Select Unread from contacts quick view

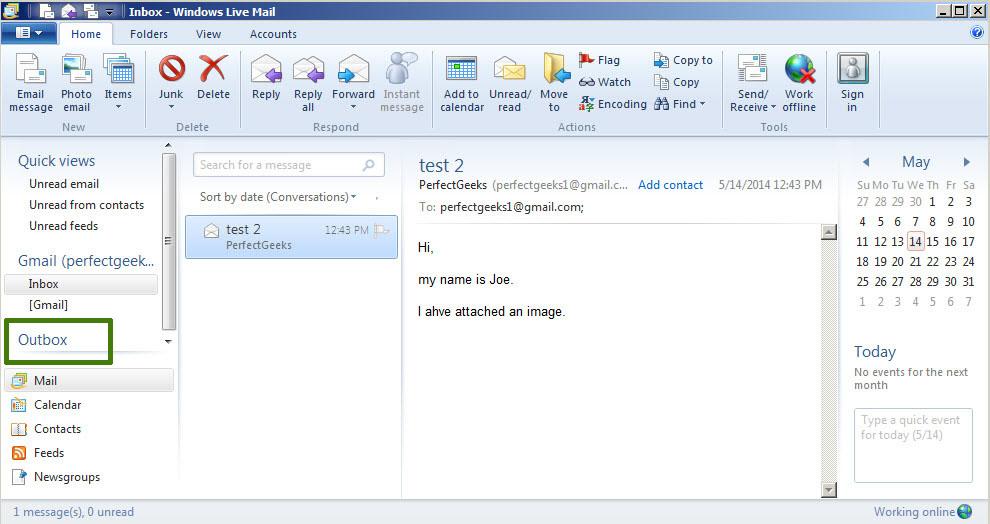click(86, 205)
